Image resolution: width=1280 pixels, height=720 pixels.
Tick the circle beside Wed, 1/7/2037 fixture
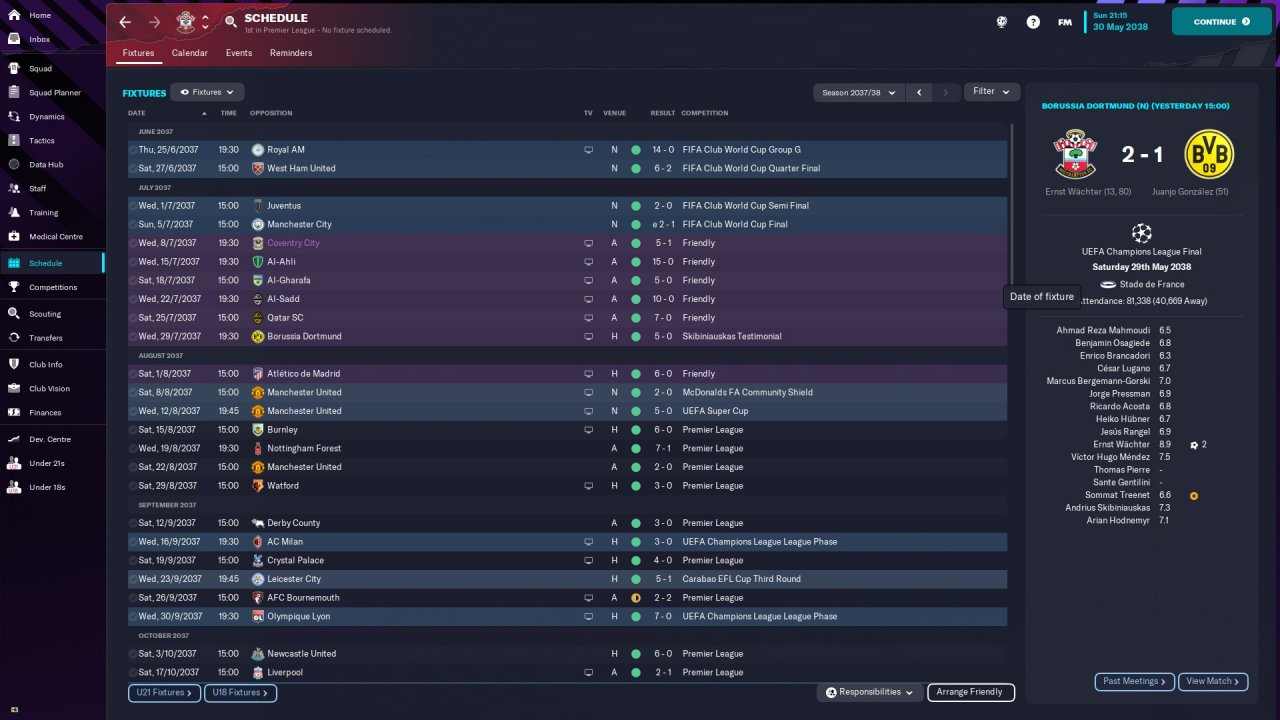click(x=133, y=206)
